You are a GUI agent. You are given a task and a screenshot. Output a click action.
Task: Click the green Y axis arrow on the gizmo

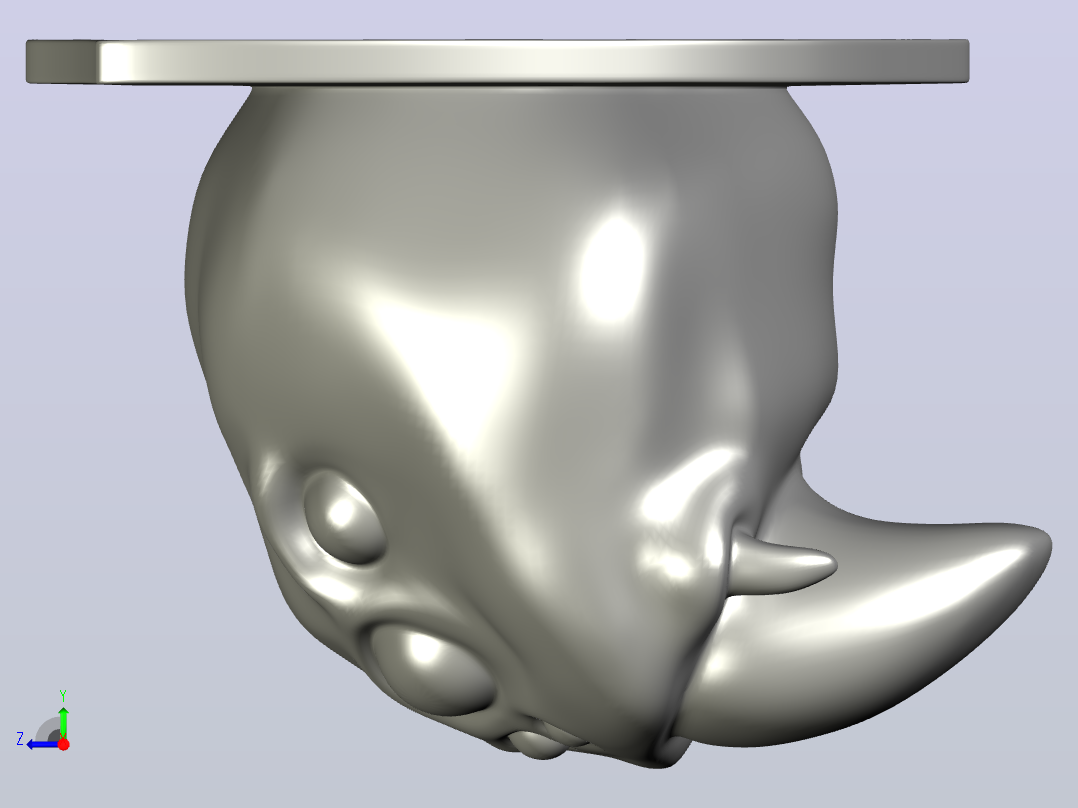[x=63, y=722]
